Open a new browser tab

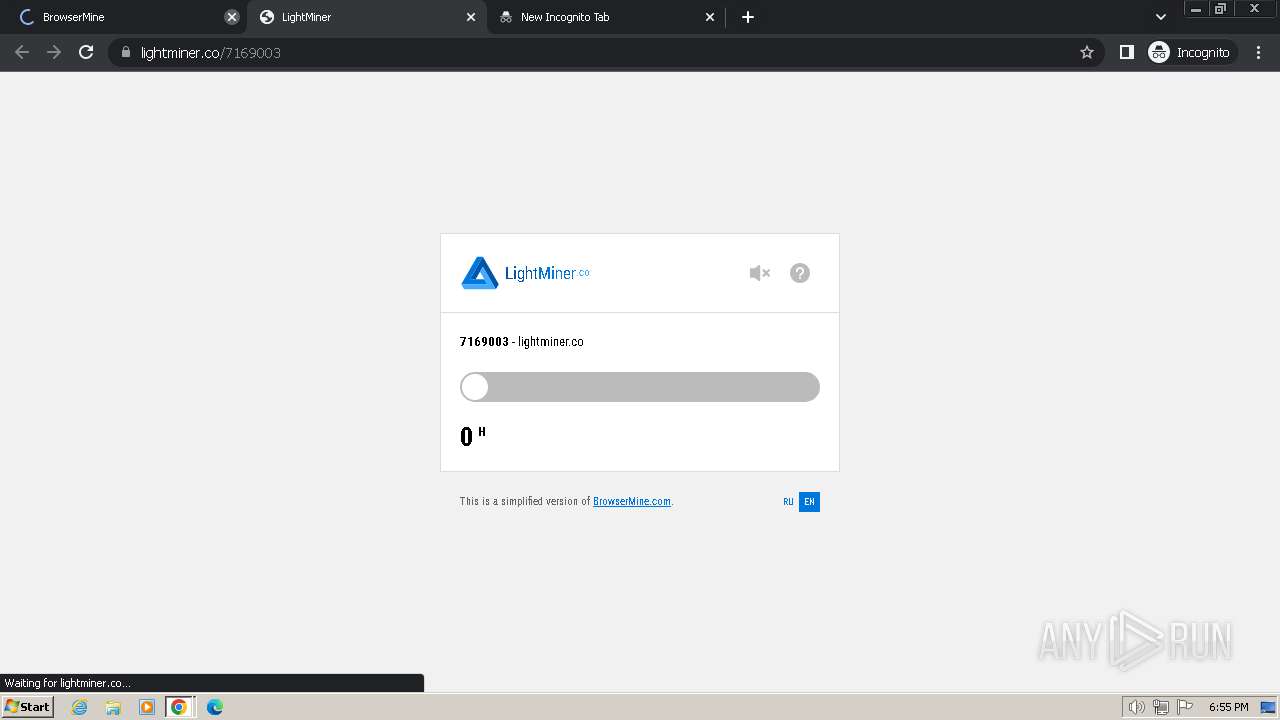pos(748,17)
